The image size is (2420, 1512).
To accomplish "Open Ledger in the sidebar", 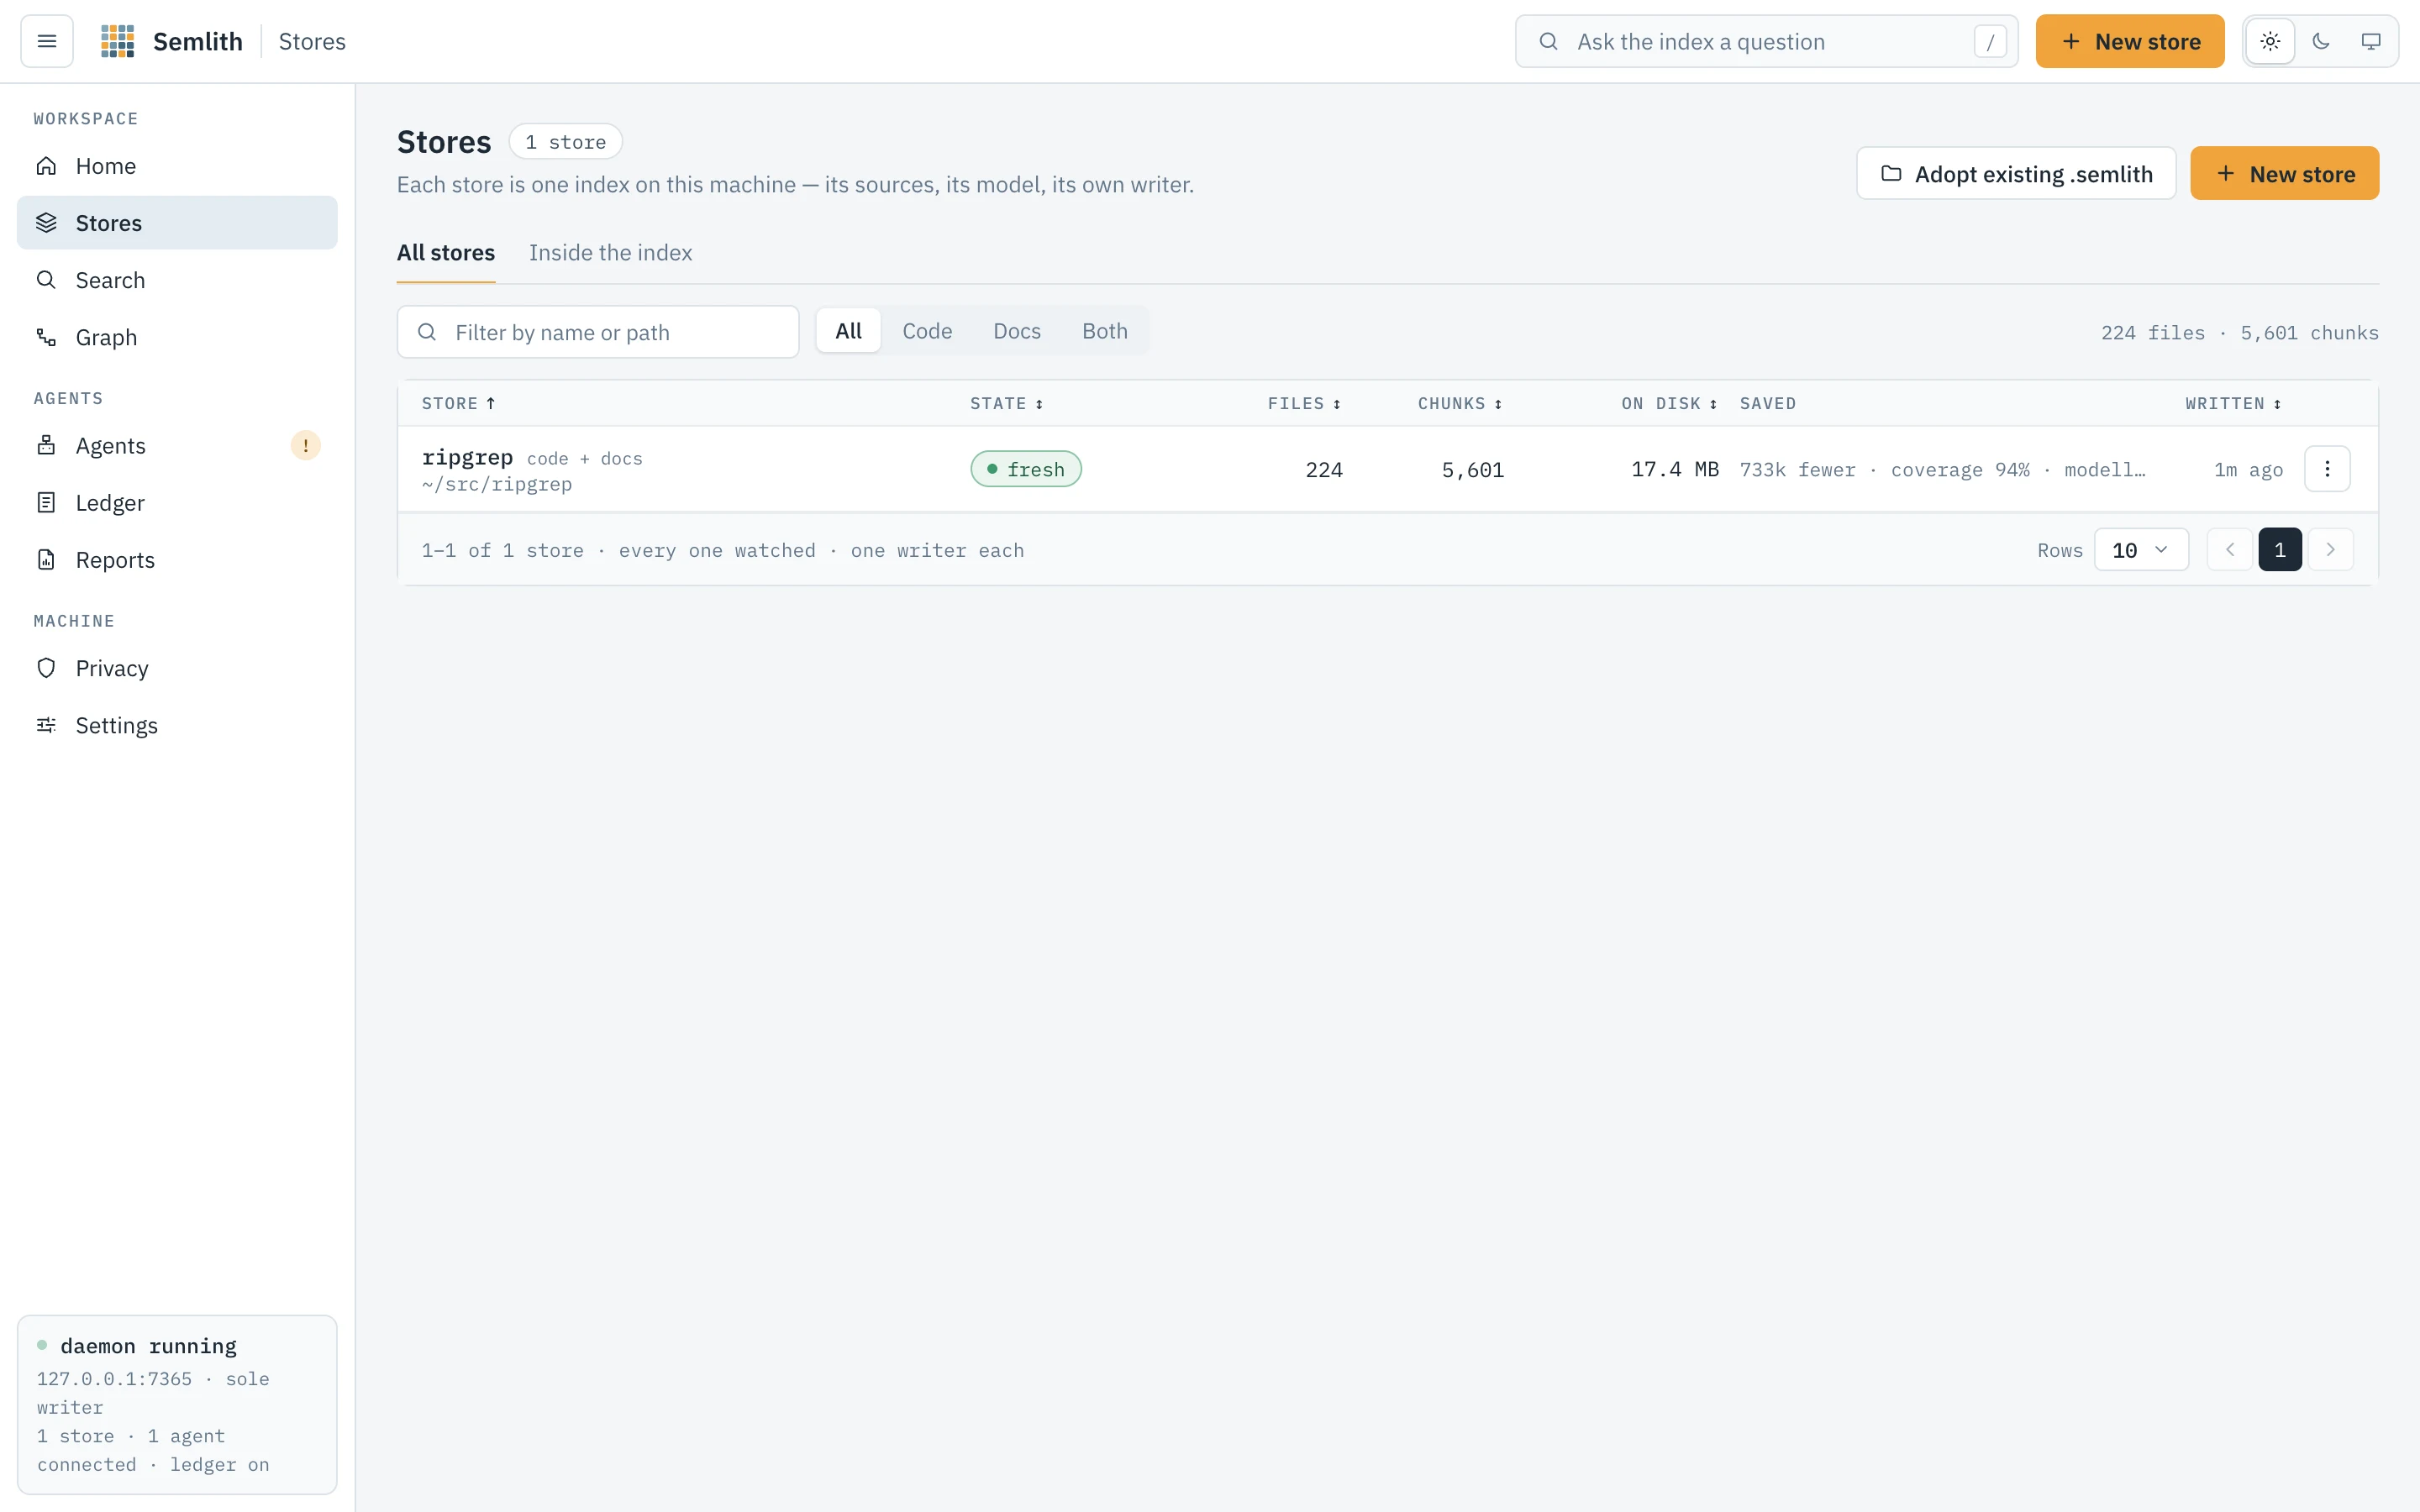I will coord(177,503).
